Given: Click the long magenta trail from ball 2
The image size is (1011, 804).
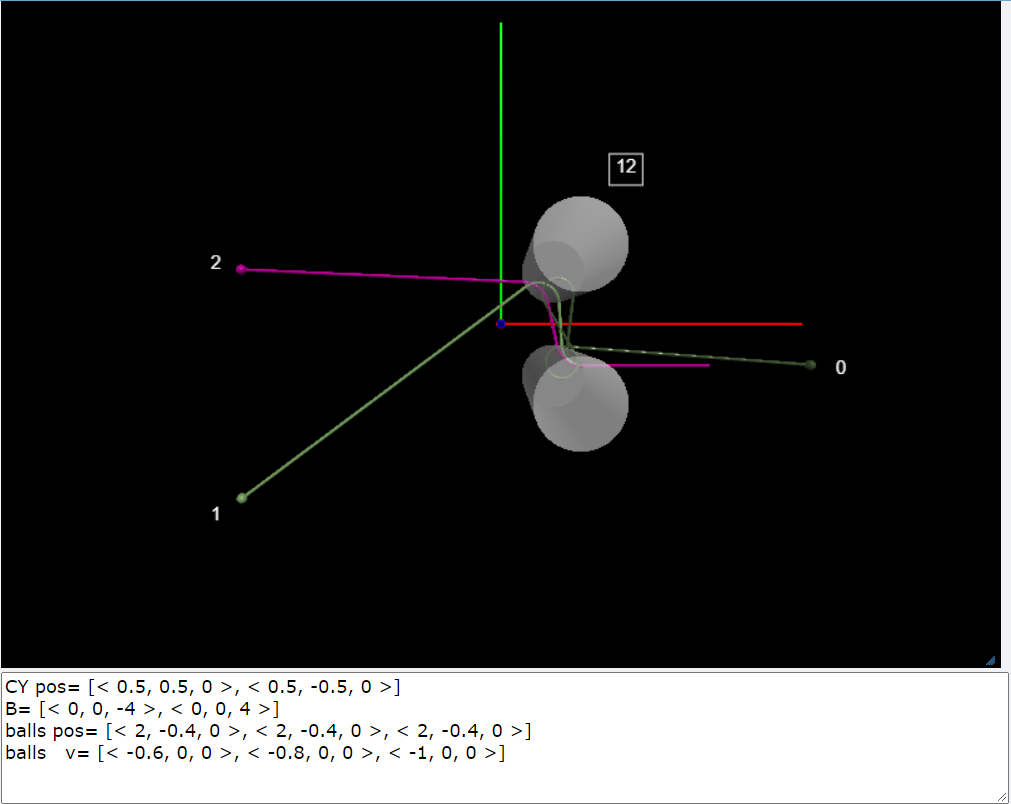Looking at the screenshot, I should [380, 275].
